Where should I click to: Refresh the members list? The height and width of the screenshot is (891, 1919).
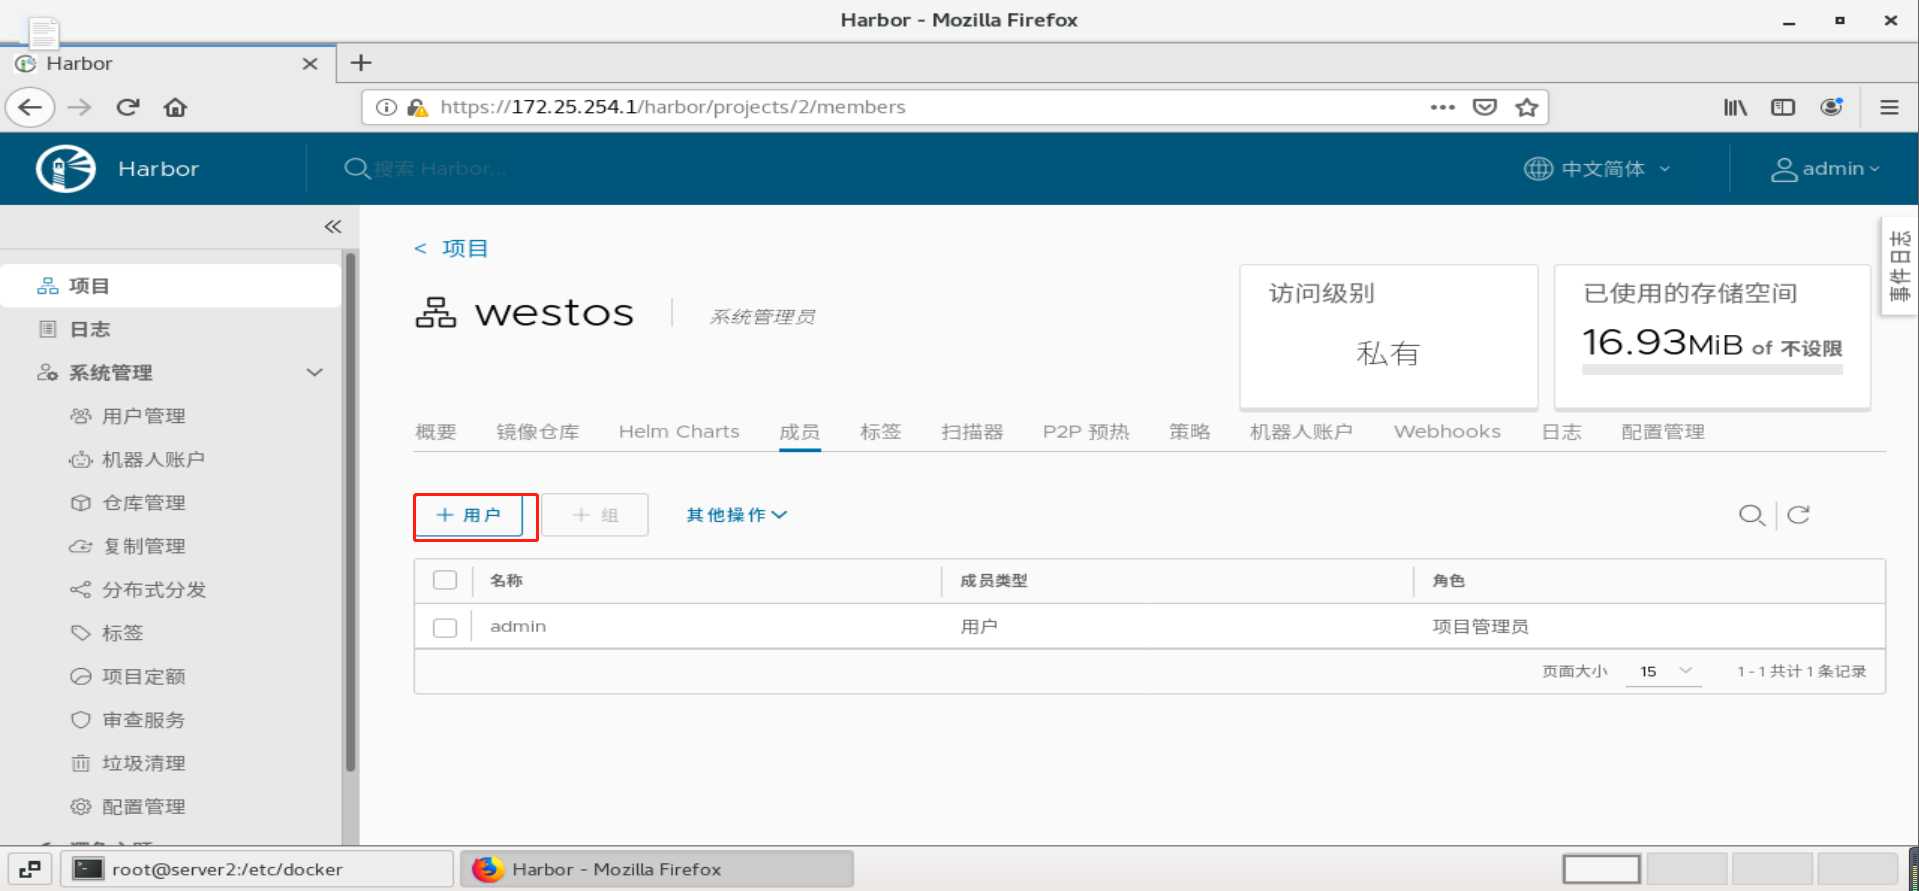coord(1798,515)
